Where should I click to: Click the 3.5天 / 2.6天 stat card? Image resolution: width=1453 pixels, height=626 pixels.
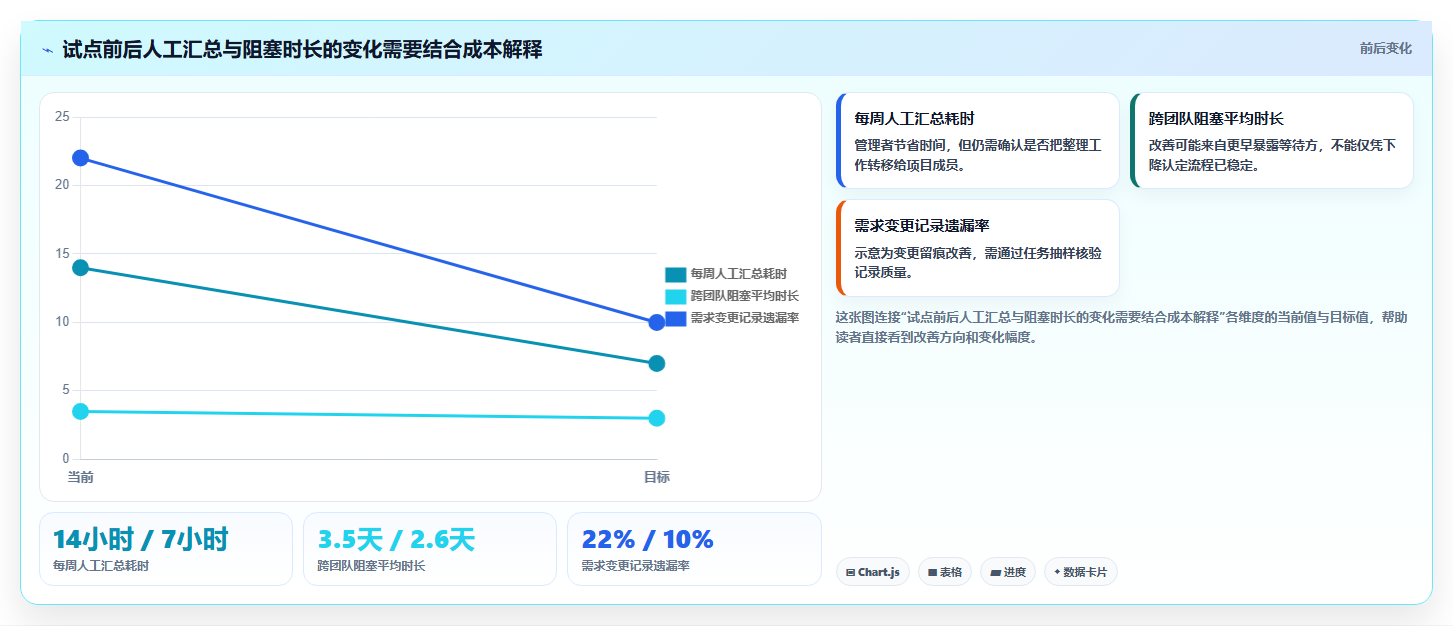430,549
